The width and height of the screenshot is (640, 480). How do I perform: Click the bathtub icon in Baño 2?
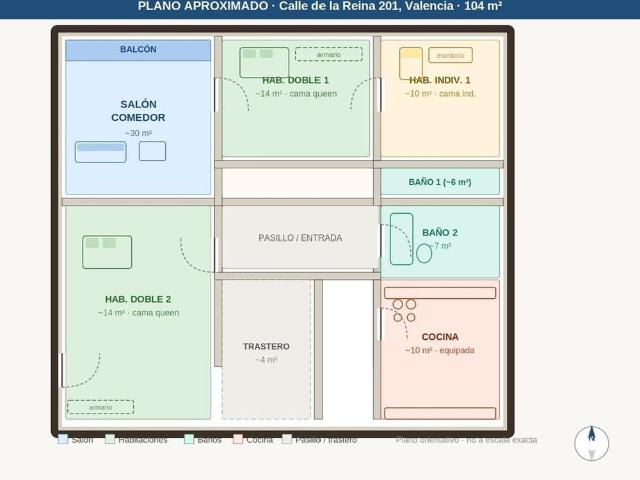click(402, 239)
